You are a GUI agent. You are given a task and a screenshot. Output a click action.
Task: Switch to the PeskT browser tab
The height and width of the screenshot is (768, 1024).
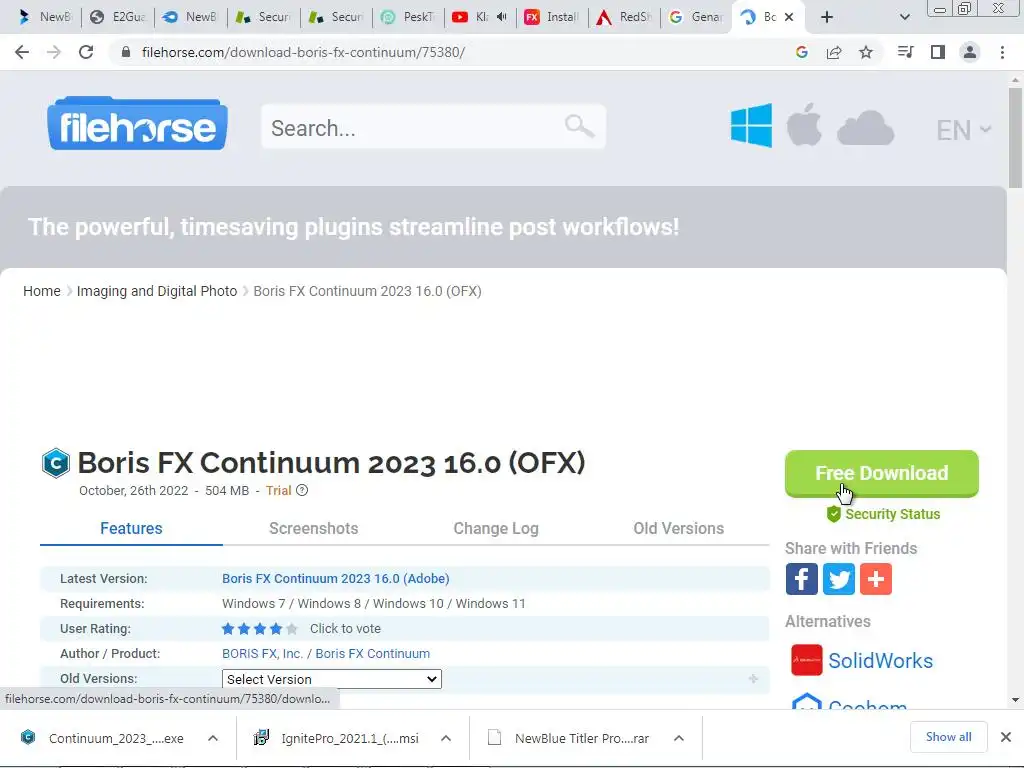tap(408, 17)
